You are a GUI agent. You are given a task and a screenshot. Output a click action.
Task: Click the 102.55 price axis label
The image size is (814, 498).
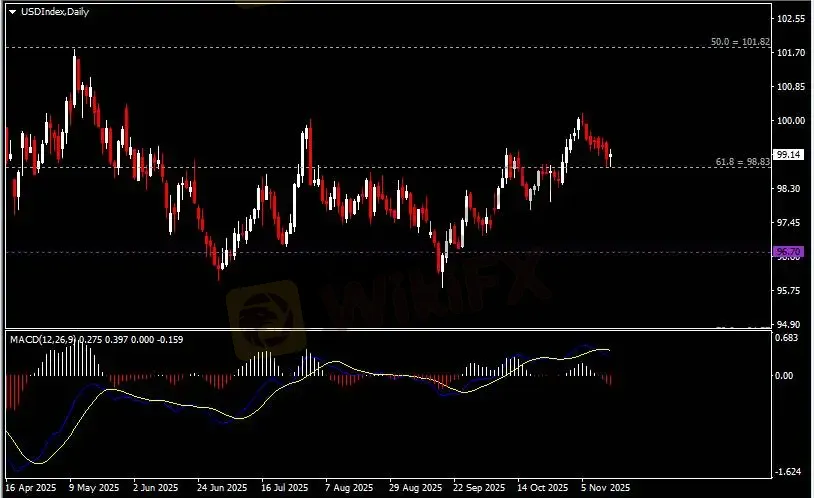tap(790, 19)
